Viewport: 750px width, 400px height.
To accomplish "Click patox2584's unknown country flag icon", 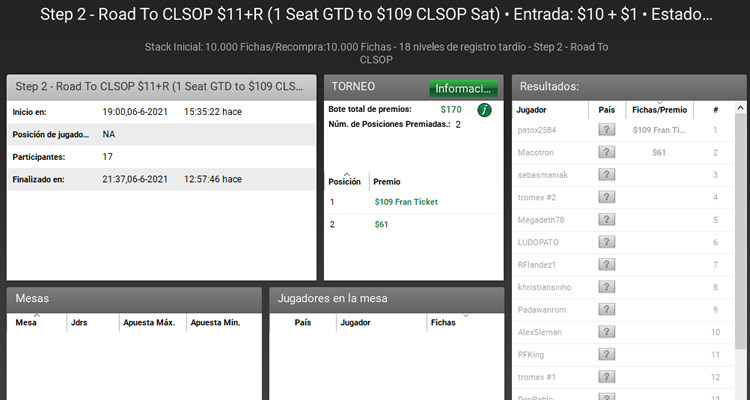I will [606, 130].
